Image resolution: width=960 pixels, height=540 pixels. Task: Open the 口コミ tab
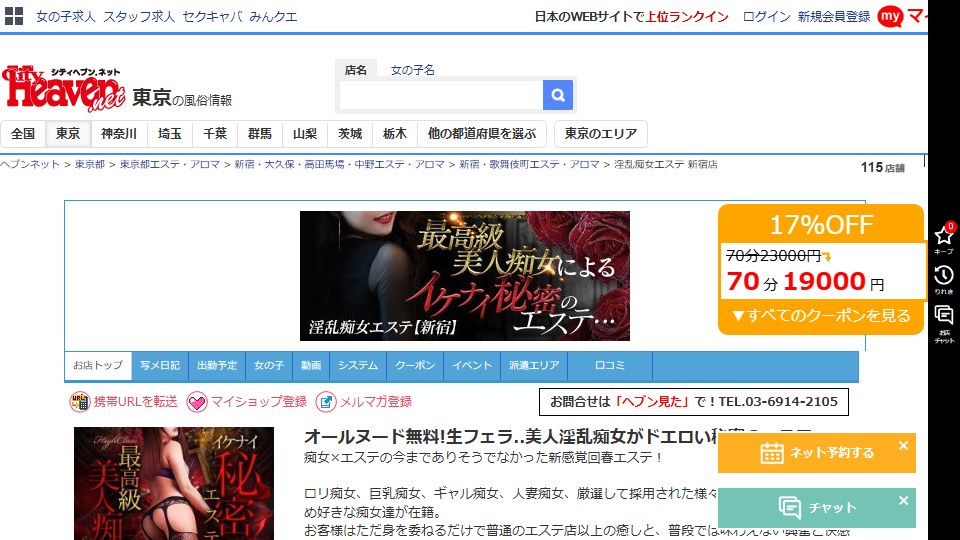[610, 366]
